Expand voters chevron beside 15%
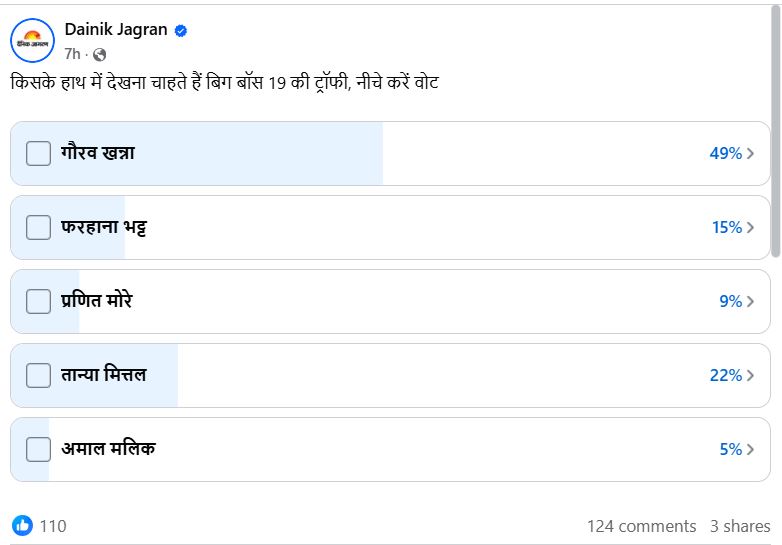 (751, 228)
